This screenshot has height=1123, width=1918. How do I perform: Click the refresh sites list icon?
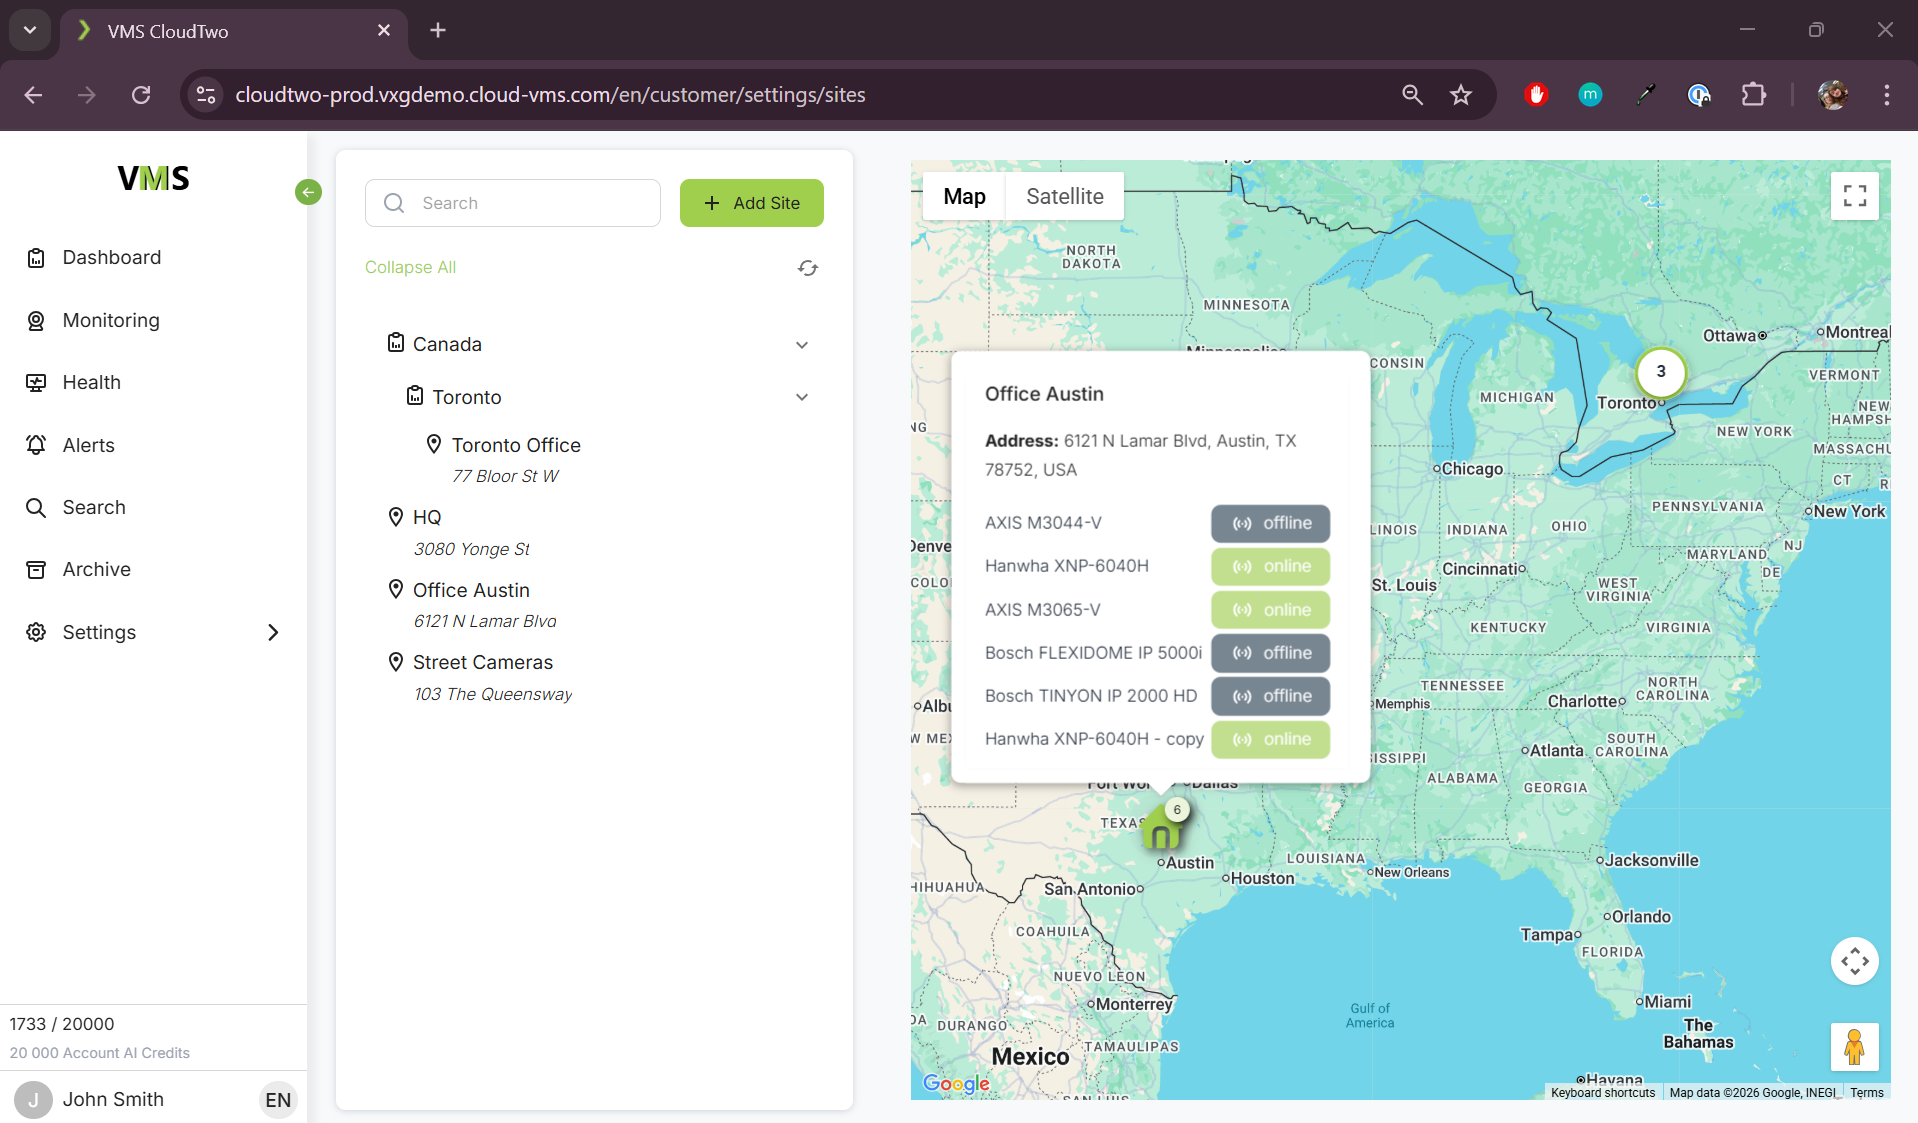point(807,268)
